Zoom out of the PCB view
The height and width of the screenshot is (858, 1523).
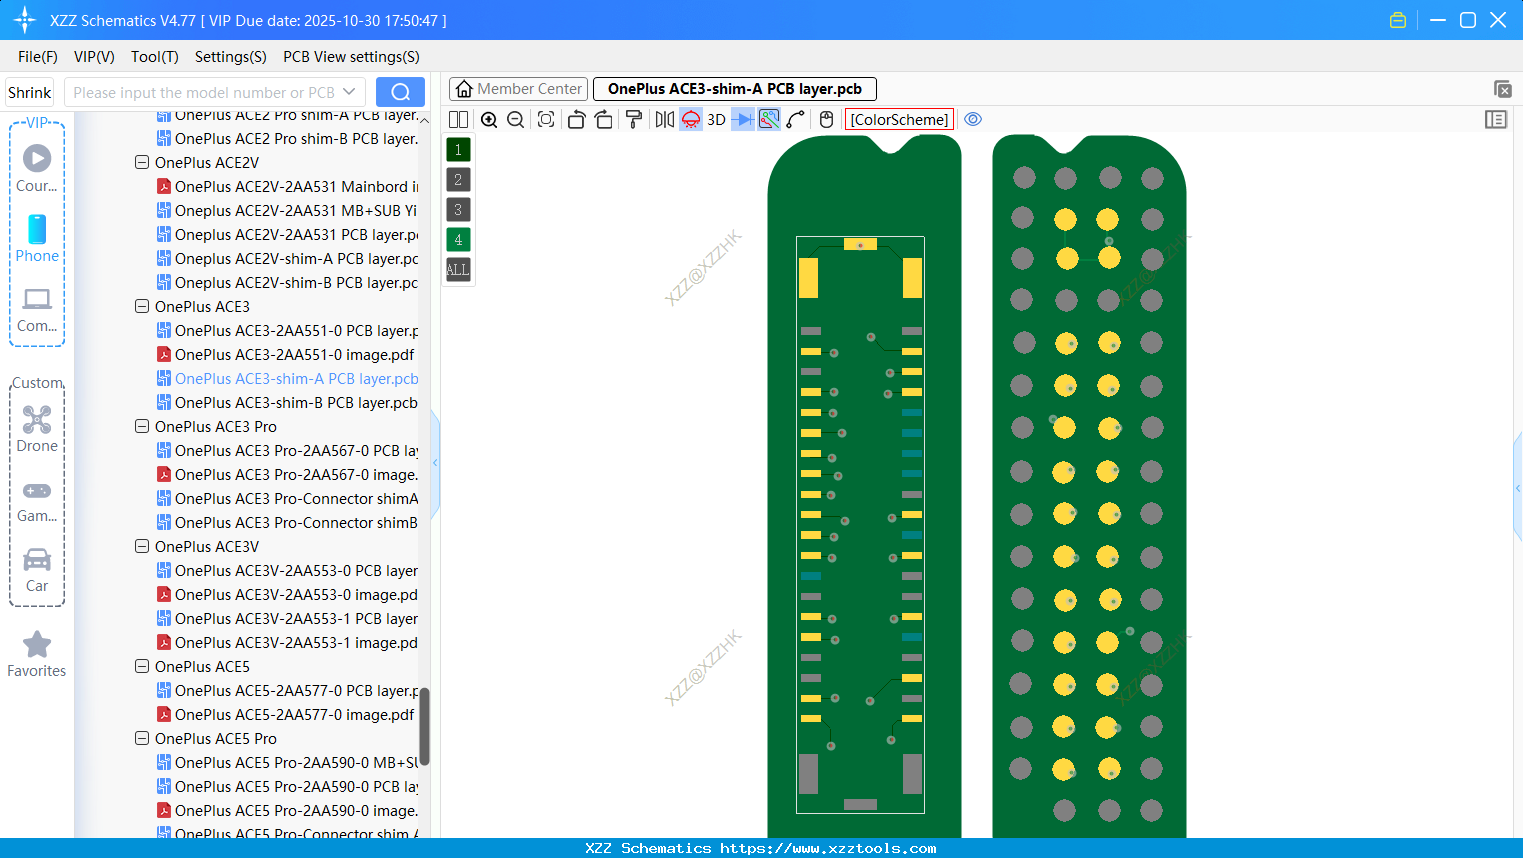(x=515, y=120)
